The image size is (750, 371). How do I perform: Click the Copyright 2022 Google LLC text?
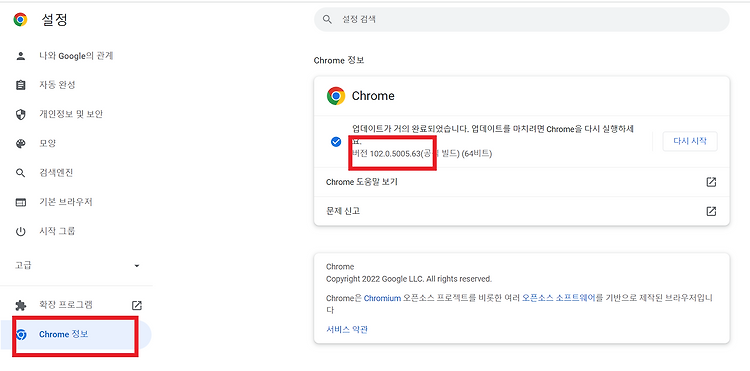408,279
